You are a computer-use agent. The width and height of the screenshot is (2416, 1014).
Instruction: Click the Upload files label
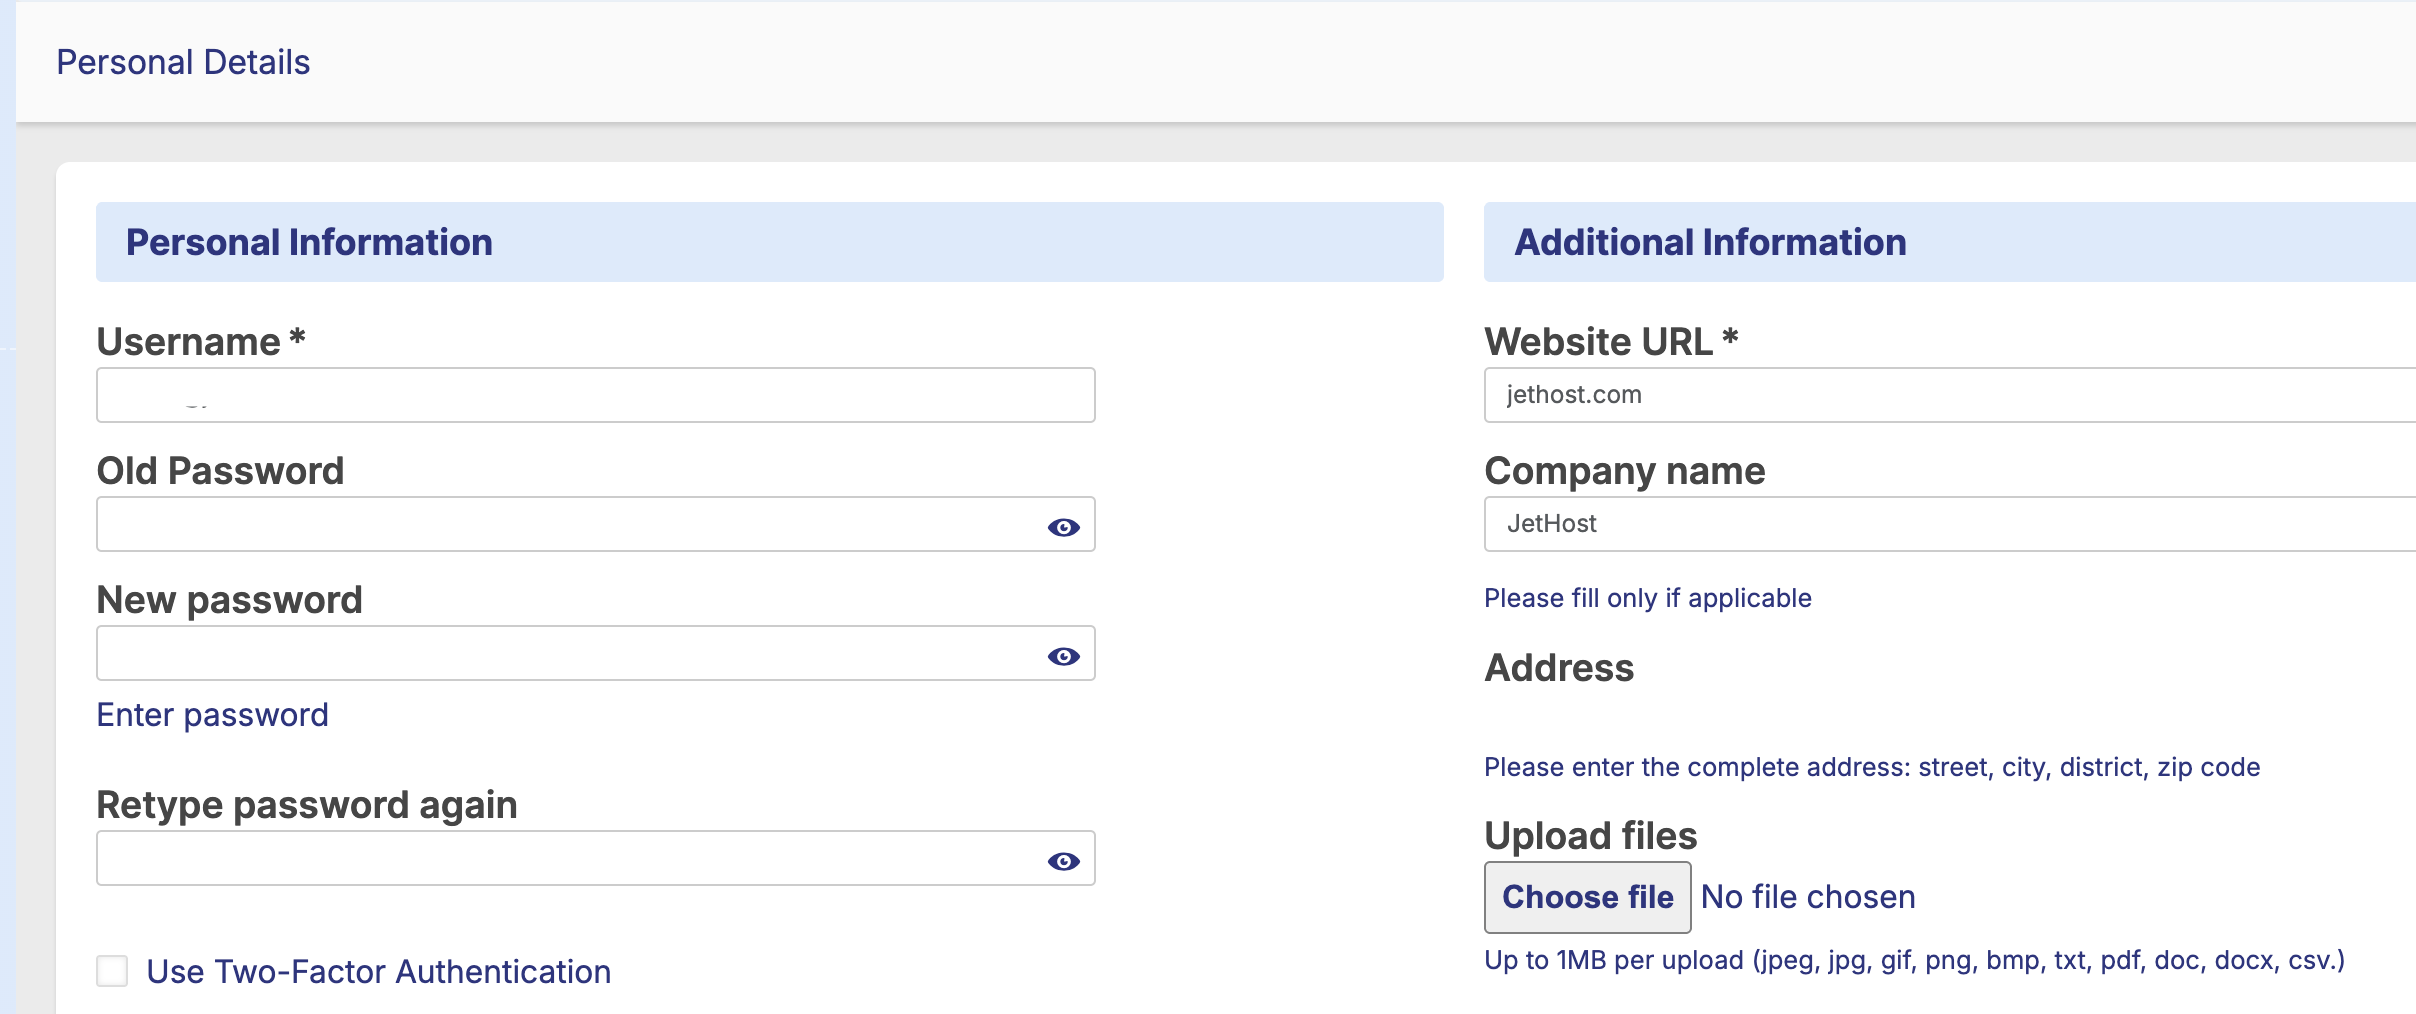[1591, 836]
